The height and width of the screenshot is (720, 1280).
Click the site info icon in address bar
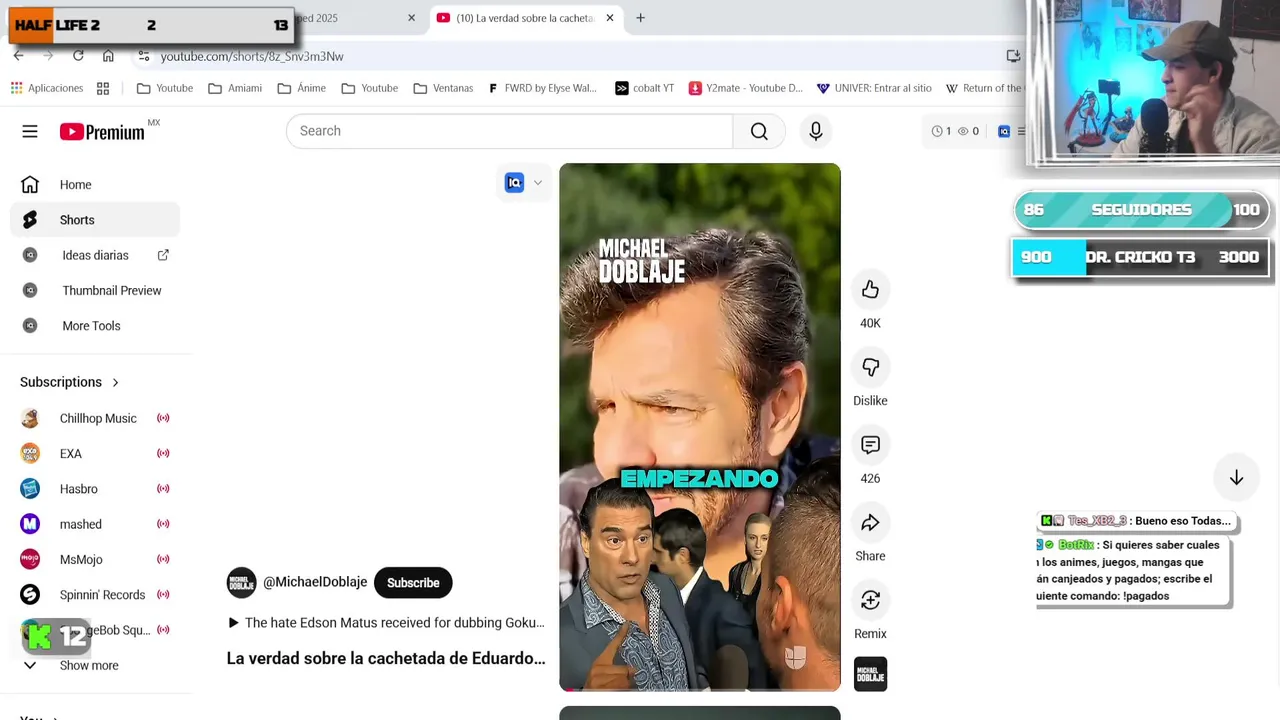[x=144, y=56]
